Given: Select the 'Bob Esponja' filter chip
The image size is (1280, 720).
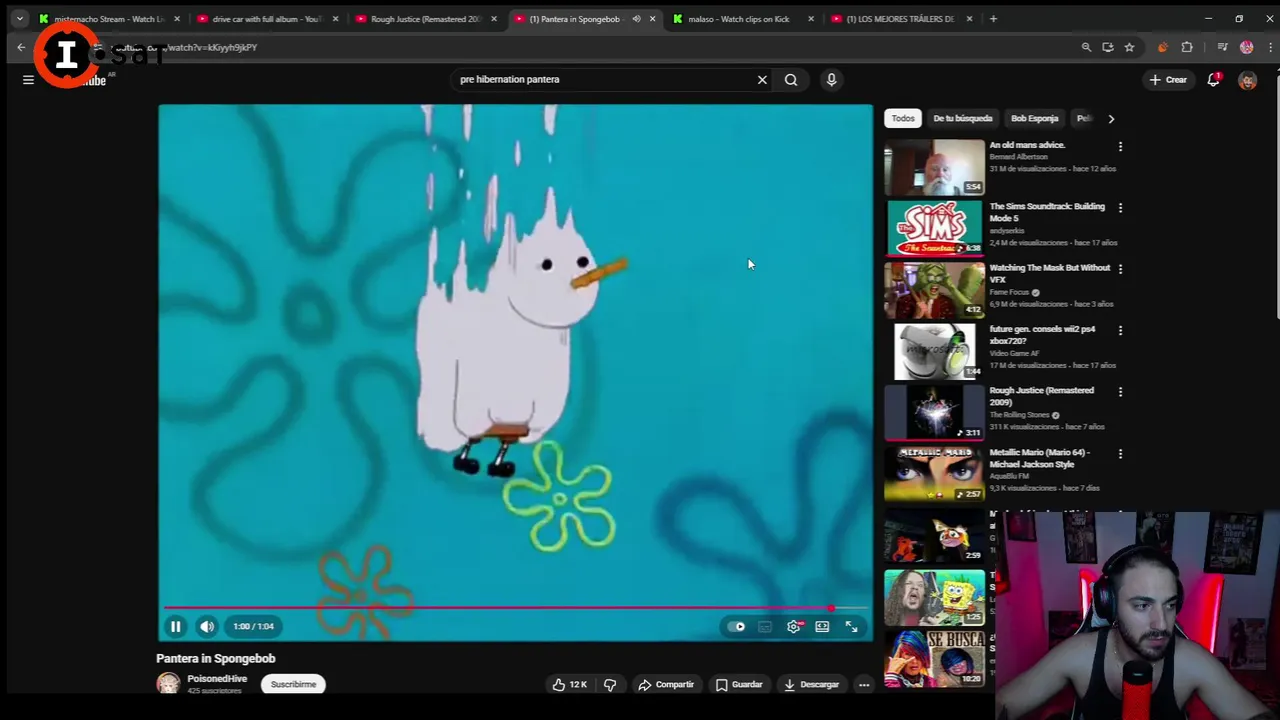Looking at the screenshot, I should [1034, 119].
